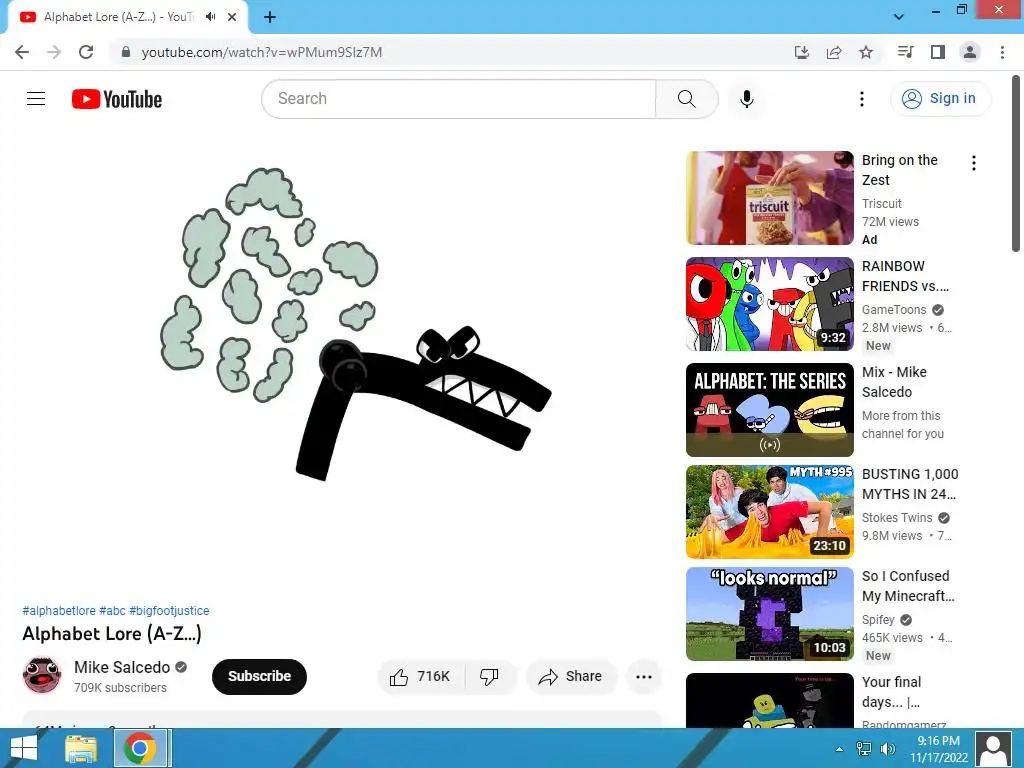Click hashtag #abc link
Image resolution: width=1024 pixels, height=768 pixels.
(112, 611)
